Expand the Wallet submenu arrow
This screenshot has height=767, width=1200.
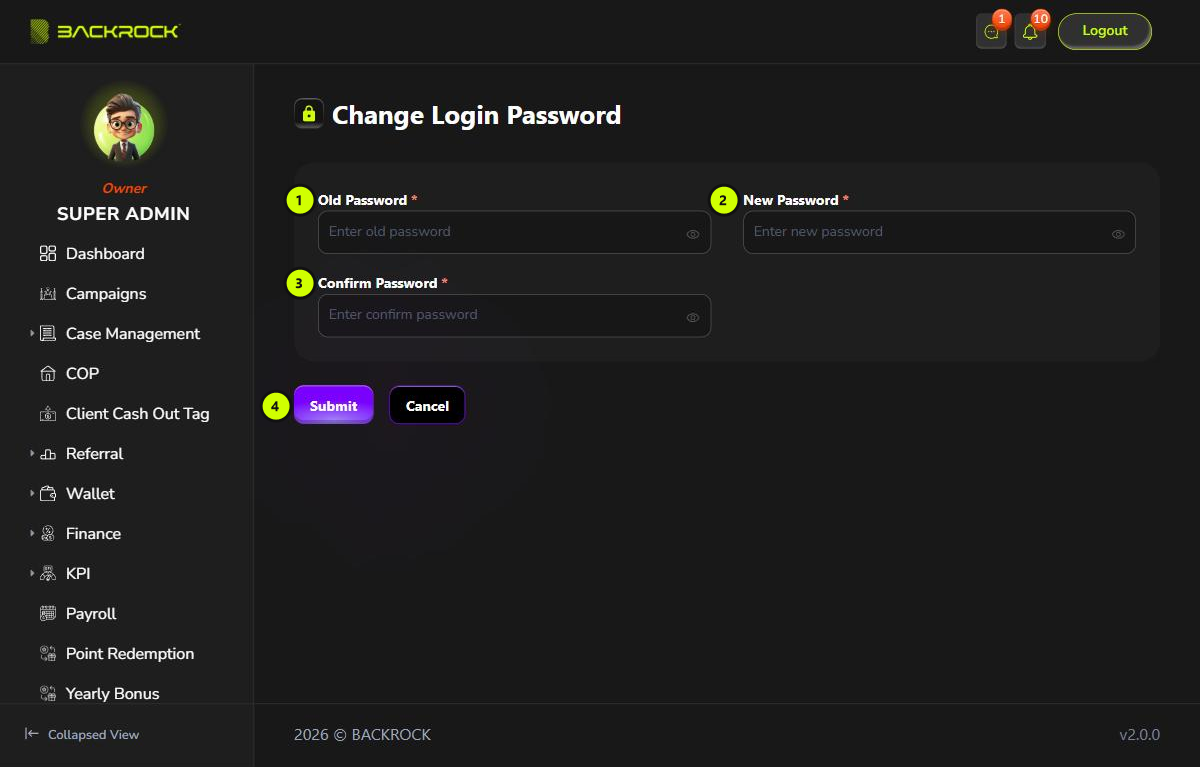pos(32,494)
